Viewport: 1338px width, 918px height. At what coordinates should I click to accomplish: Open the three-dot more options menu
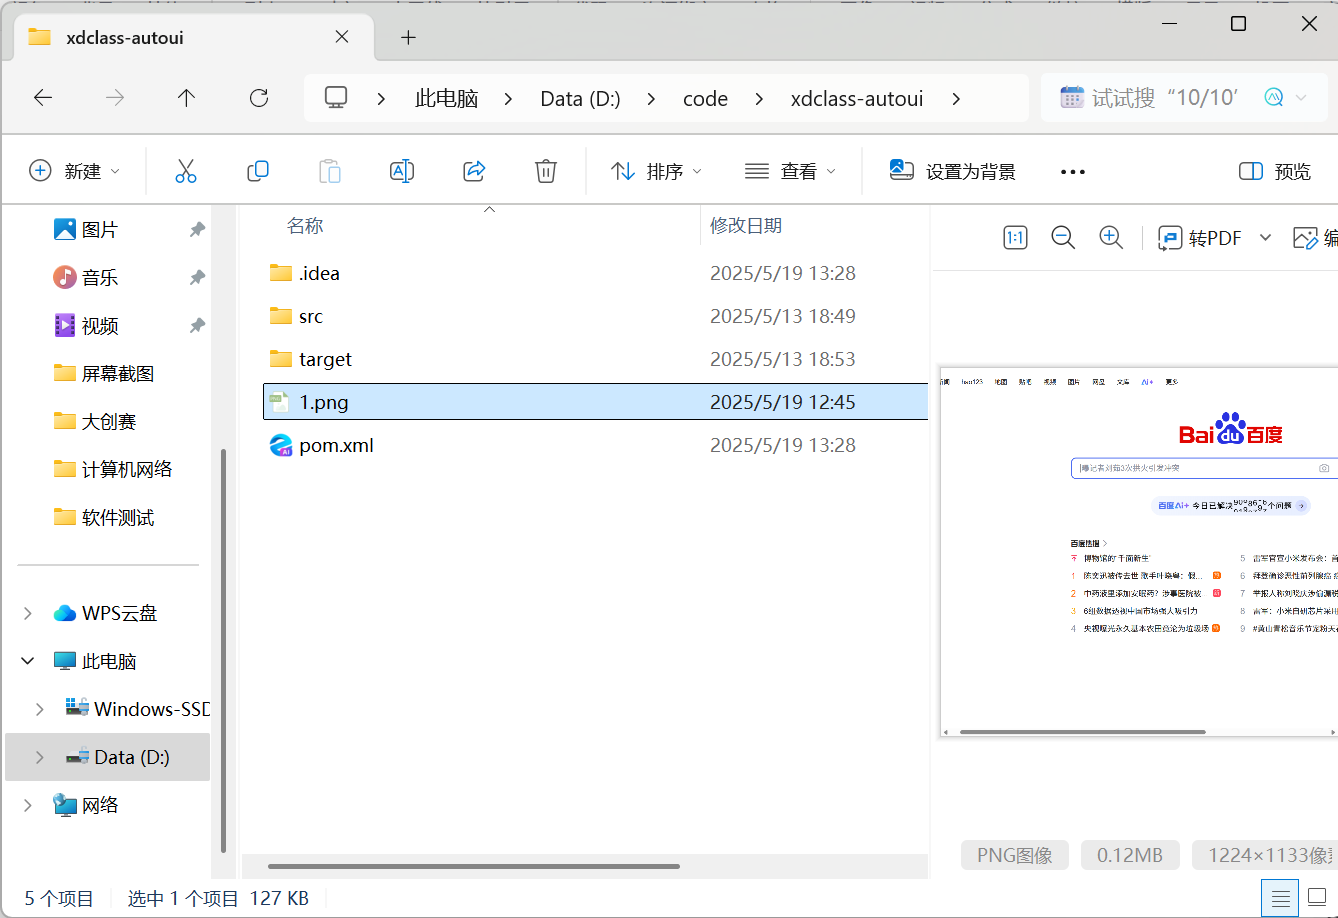coord(1073,172)
